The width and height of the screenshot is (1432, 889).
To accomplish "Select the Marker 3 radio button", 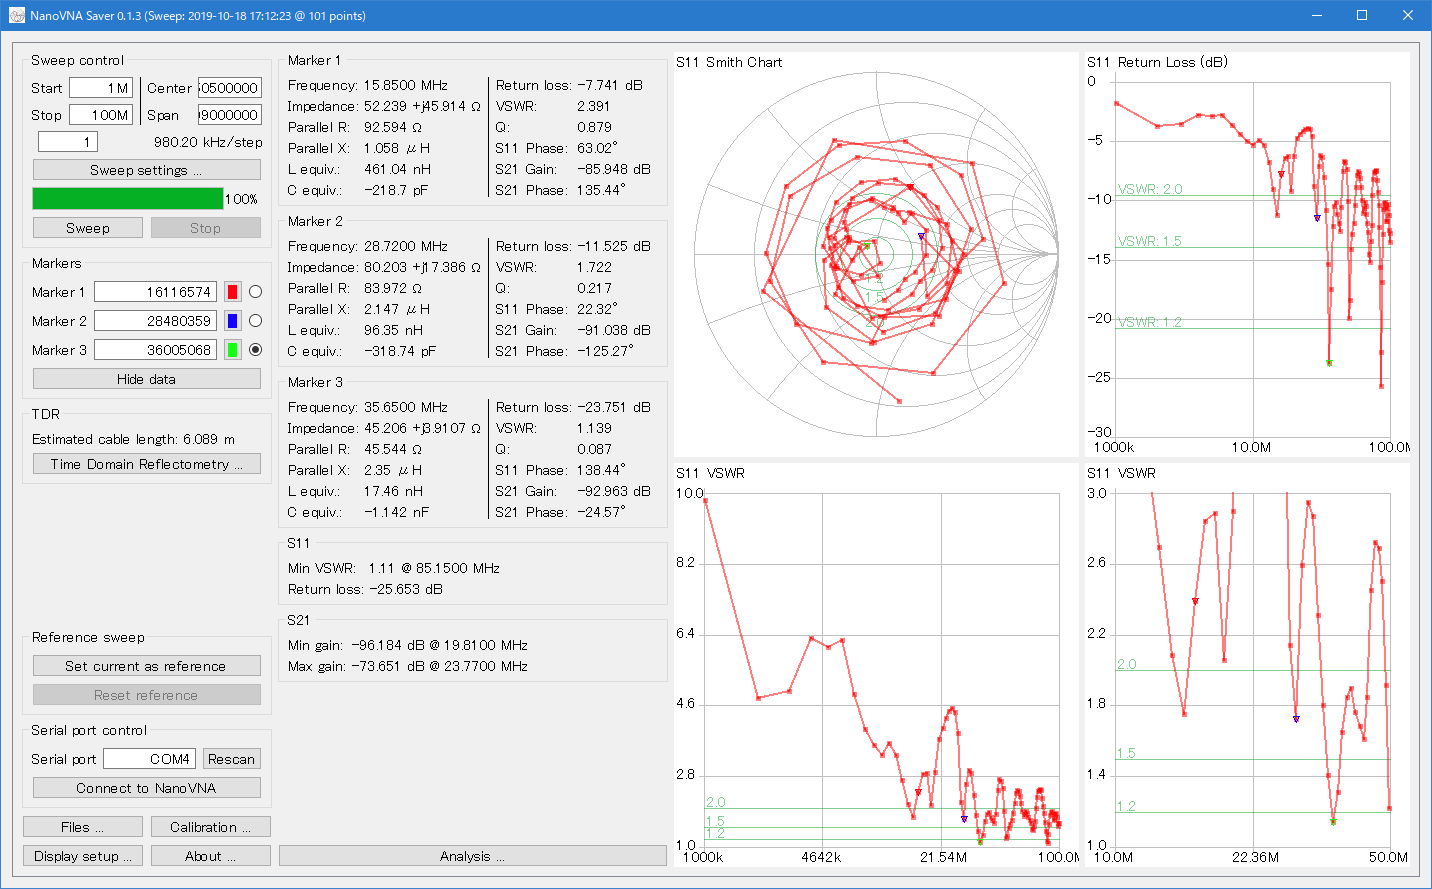I will tap(255, 350).
